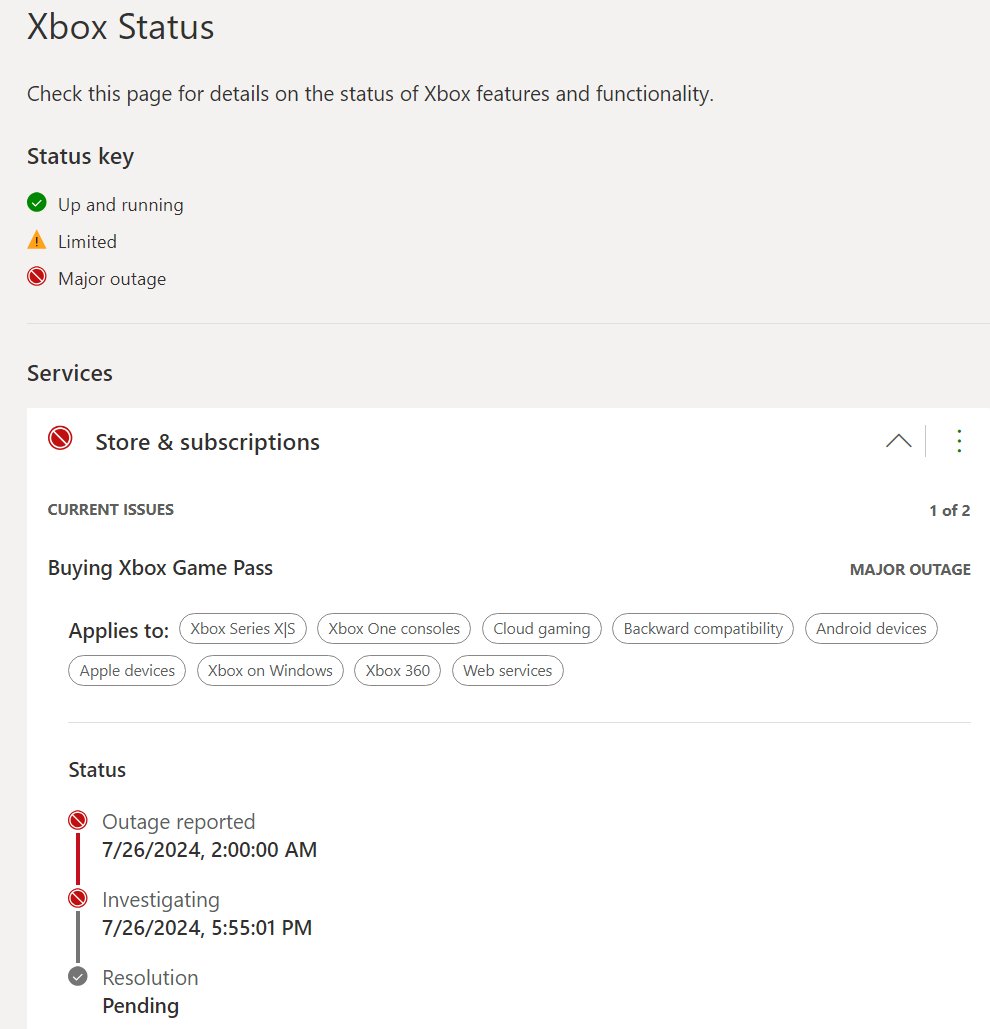990x1029 pixels.
Task: Click the Backward compatibility tag
Action: coord(703,629)
